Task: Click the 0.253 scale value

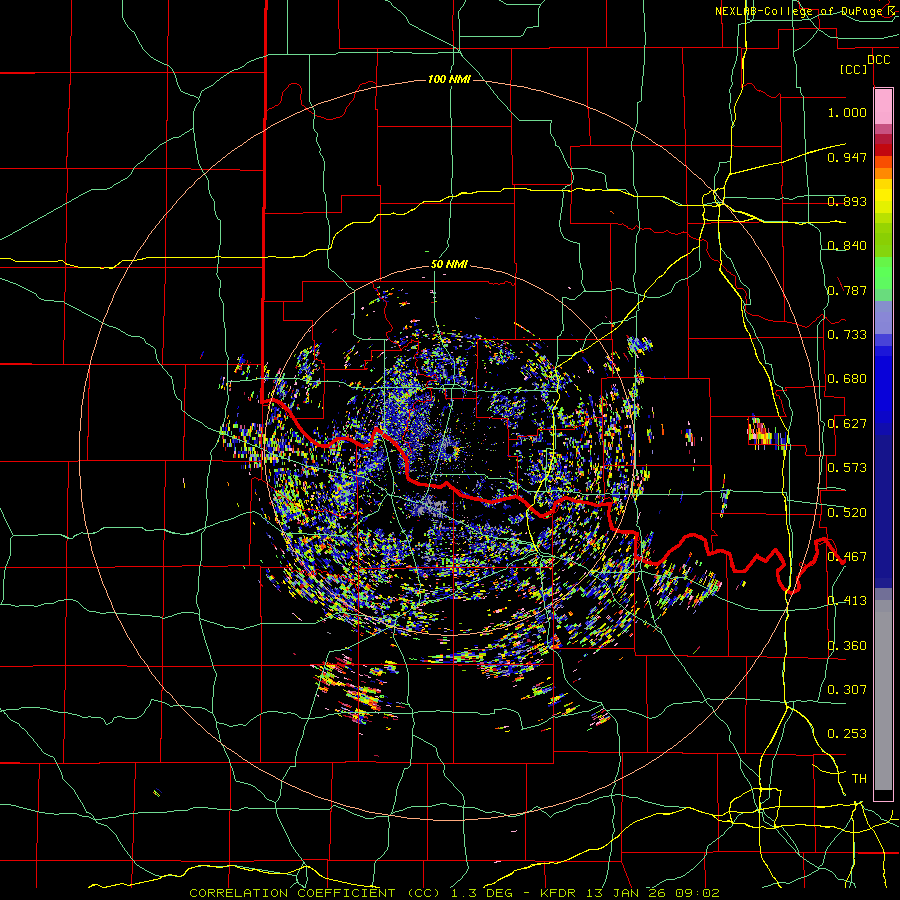Action: [847, 734]
